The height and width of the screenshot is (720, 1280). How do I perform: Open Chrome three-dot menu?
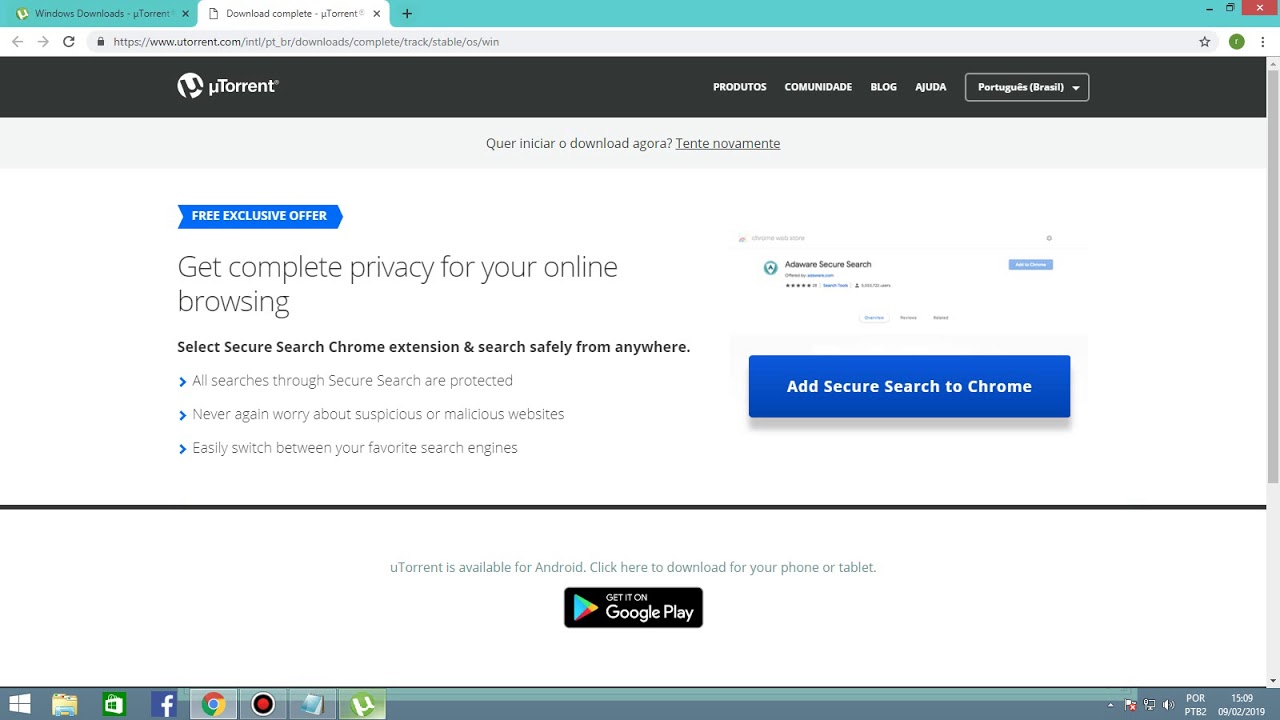pos(1264,42)
